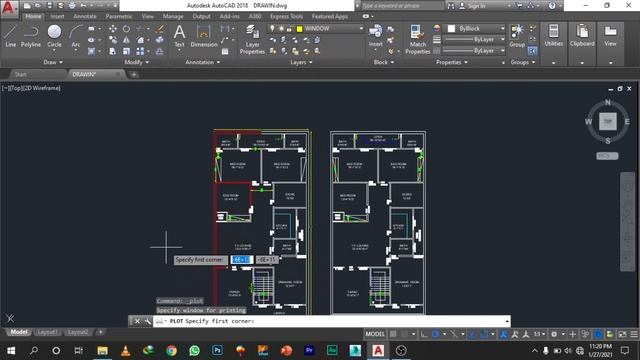Open Layer Properties manager
Screen dimensions: 640x360
[x=252, y=39]
